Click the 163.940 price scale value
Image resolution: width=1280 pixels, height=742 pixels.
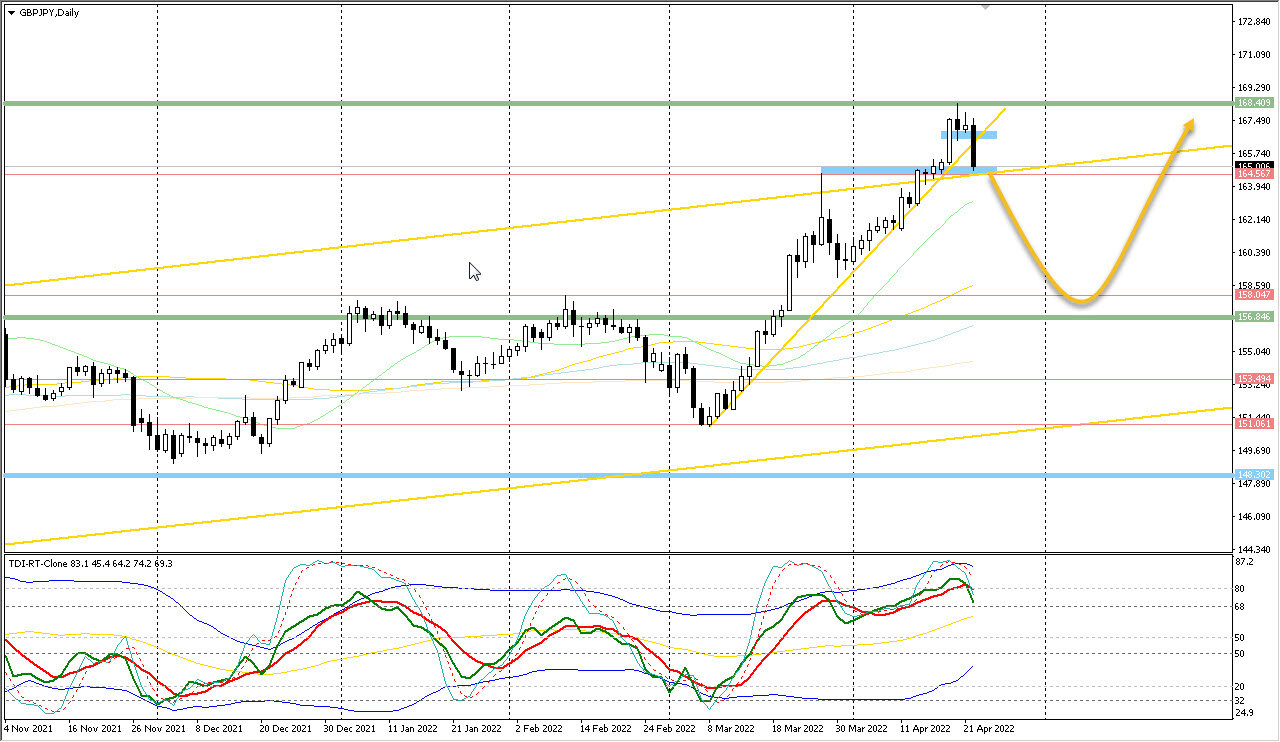click(1254, 187)
